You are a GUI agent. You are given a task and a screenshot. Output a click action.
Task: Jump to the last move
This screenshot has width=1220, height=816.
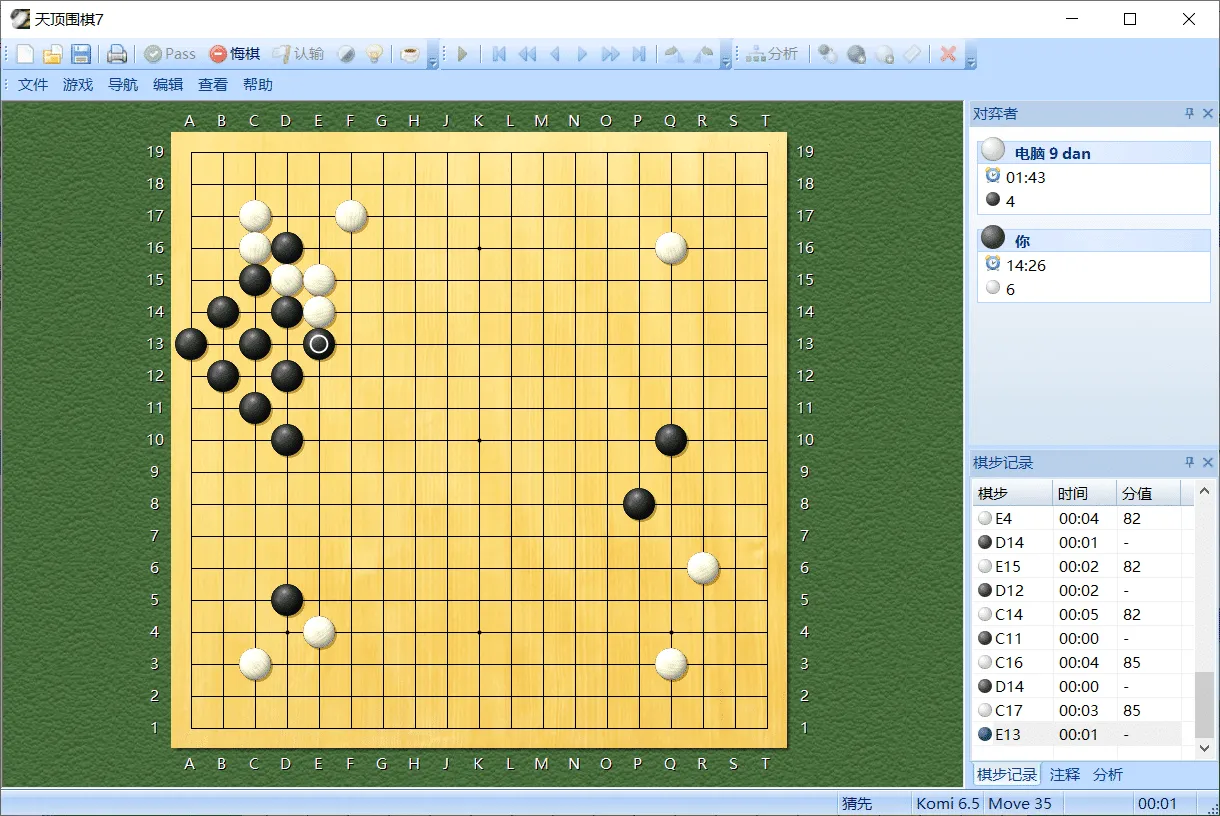[638, 54]
